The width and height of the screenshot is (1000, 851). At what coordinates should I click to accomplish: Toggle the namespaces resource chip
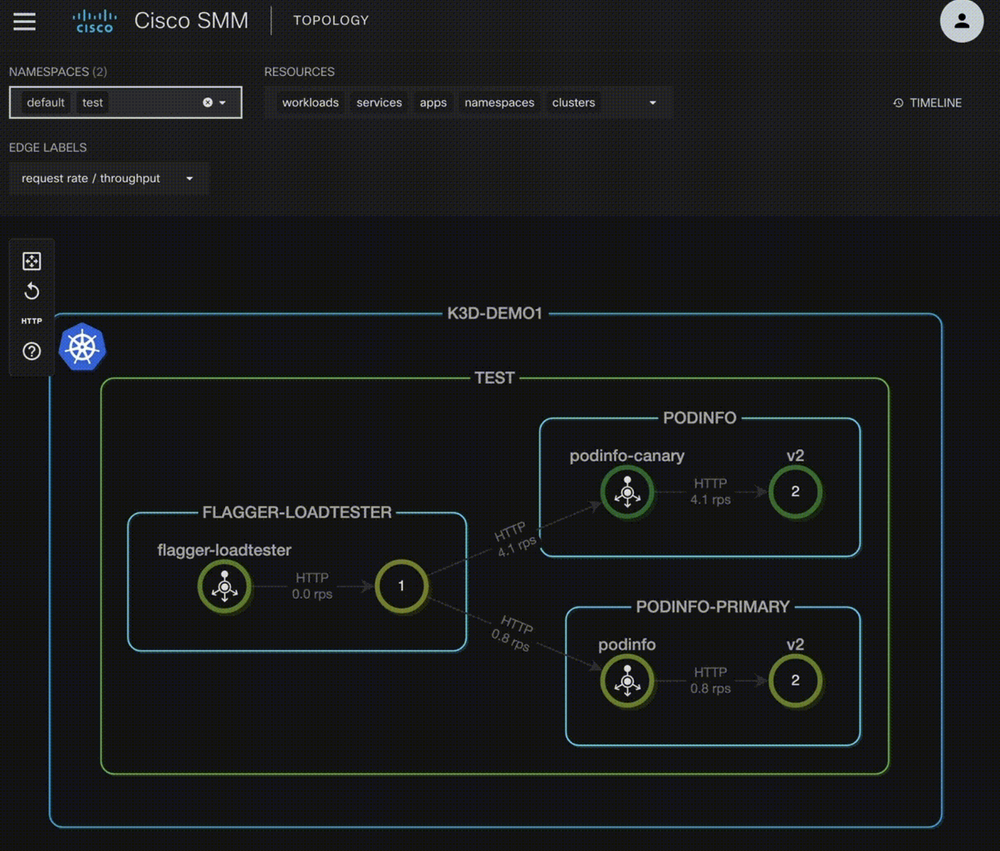499,102
